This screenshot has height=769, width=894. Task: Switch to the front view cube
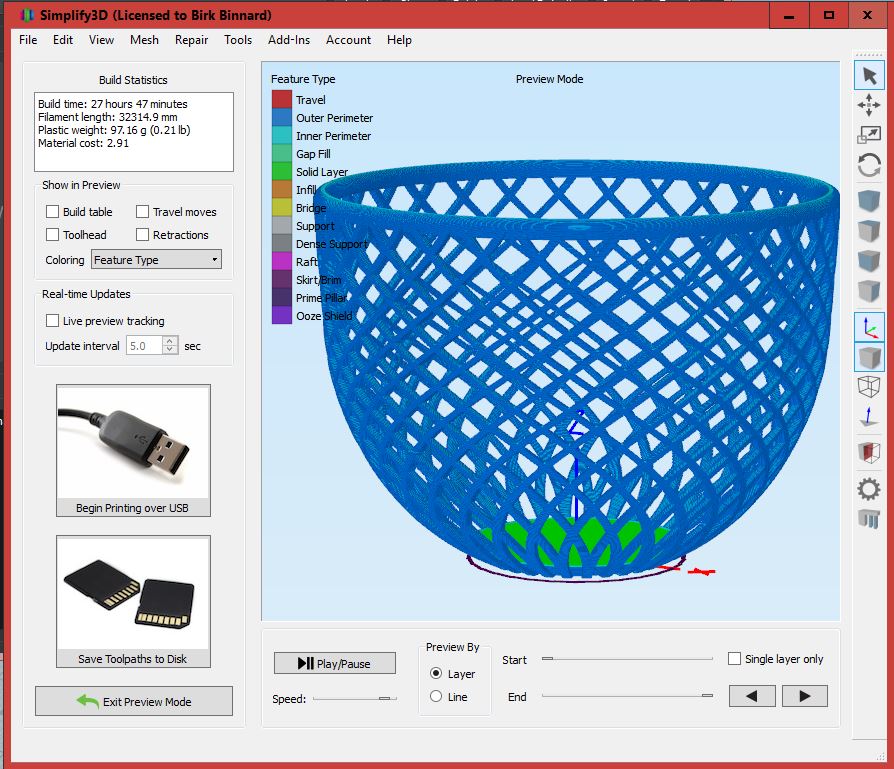pyautogui.click(x=869, y=261)
